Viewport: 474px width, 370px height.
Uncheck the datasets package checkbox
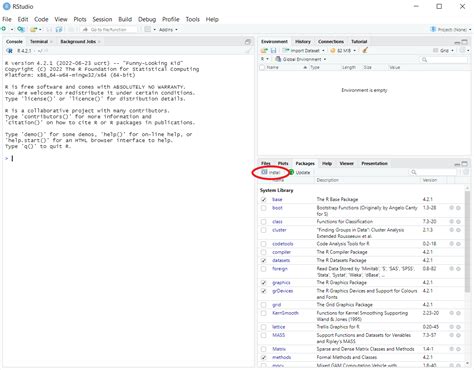264,260
